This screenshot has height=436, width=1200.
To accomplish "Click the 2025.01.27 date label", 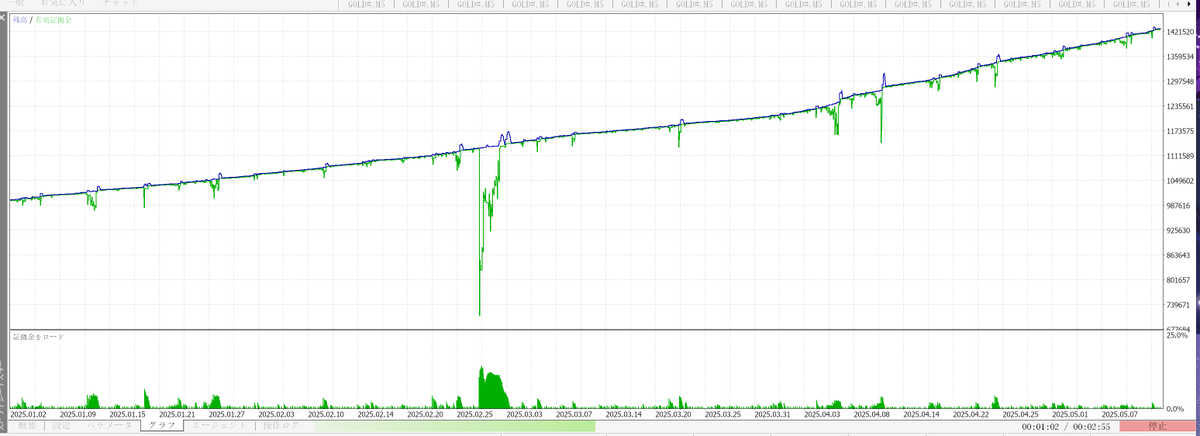I will (x=227, y=413).
